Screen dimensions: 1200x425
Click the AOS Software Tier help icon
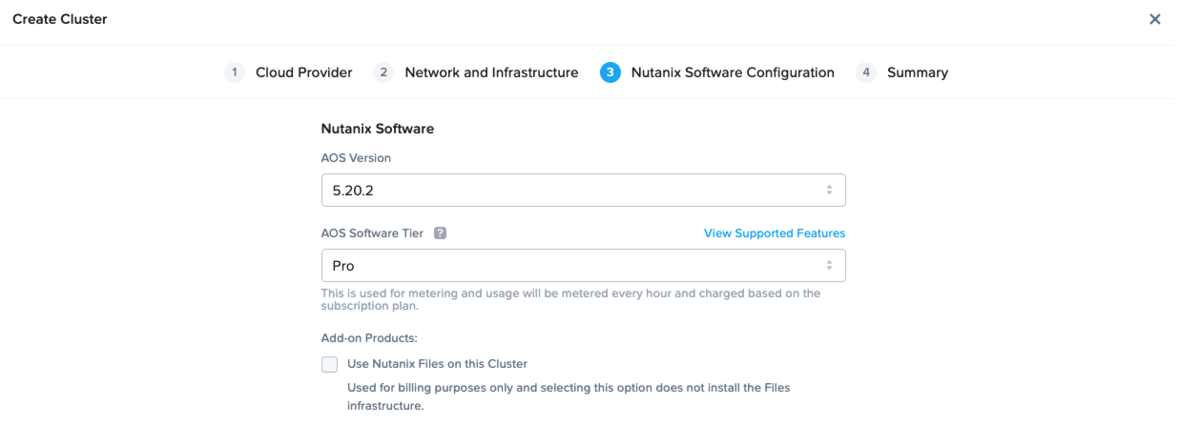pos(440,233)
